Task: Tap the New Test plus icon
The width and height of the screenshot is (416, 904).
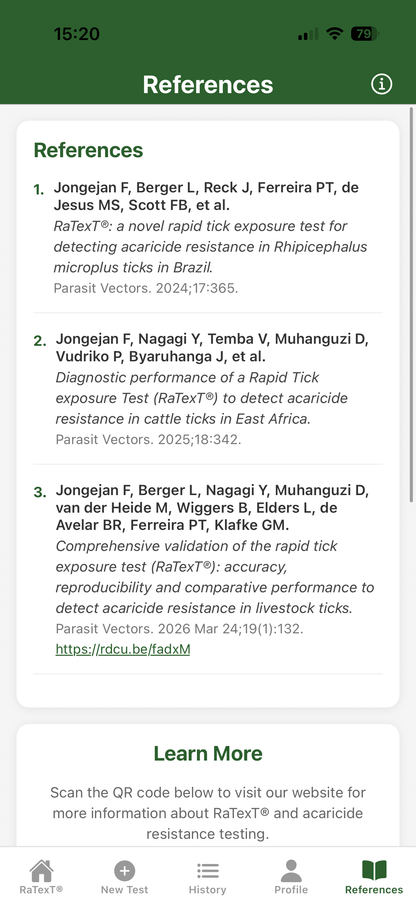Action: point(124,871)
